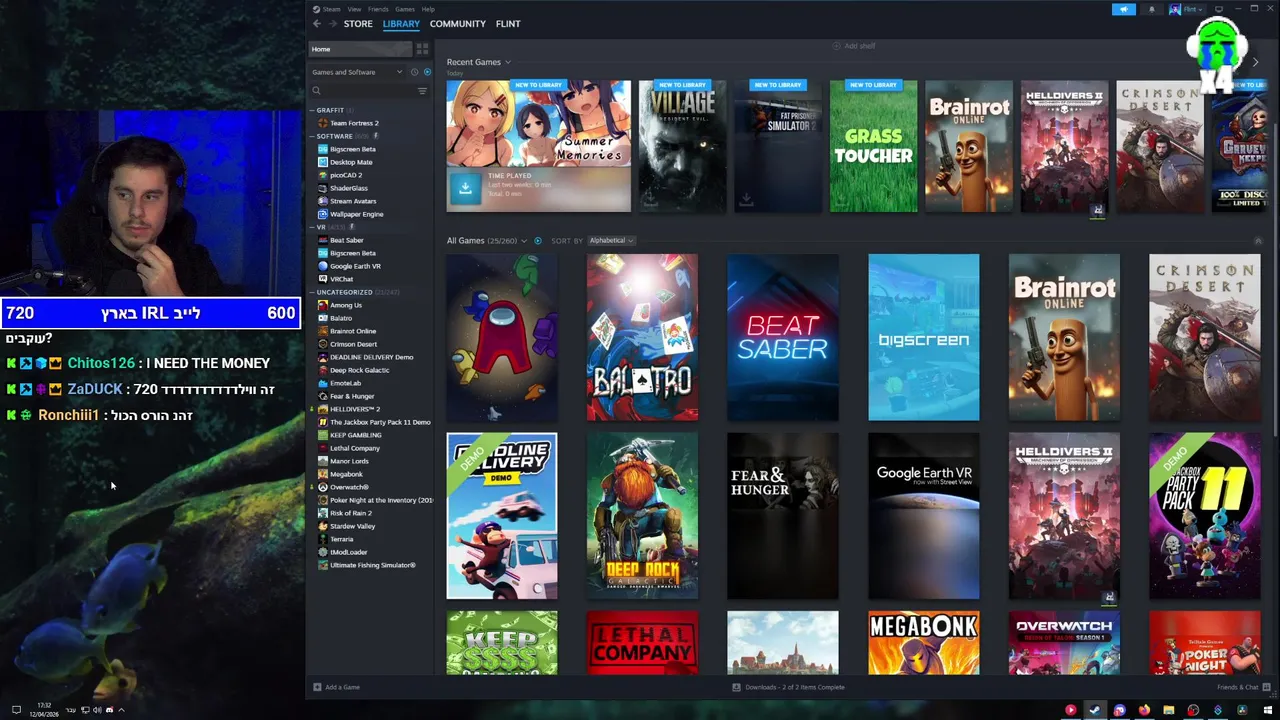
Task: Open Friends & Chat
Action: point(1243,687)
